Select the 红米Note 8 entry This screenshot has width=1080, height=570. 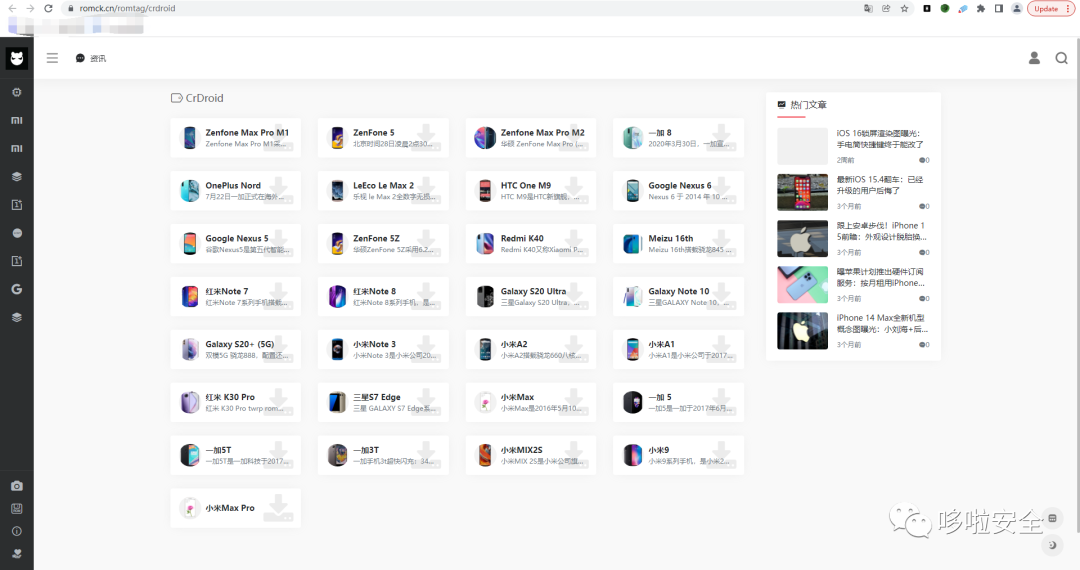pyautogui.click(x=383, y=297)
